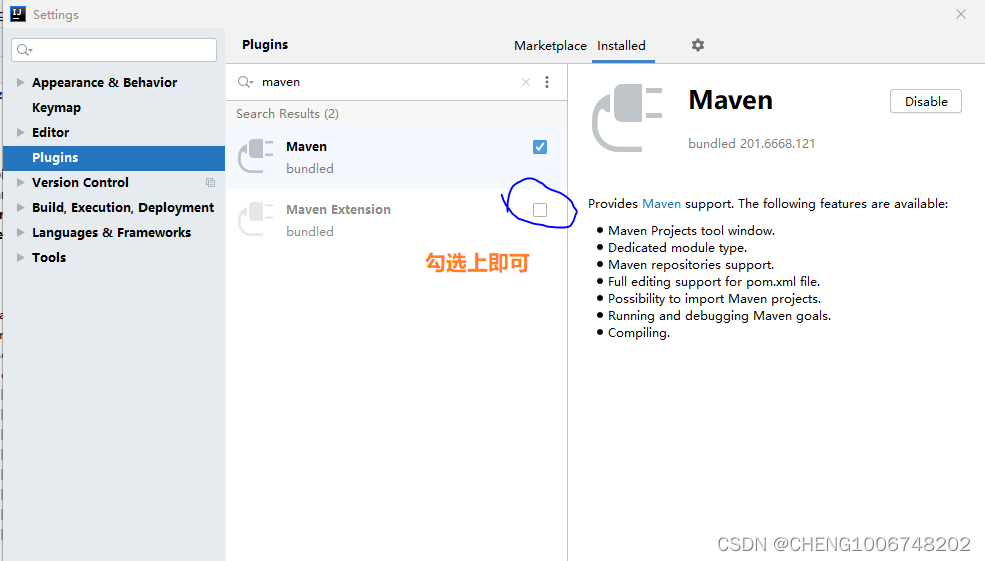Viewport: 985px width, 561px height.
Task: Click the Search Results (2) header
Action: point(287,114)
